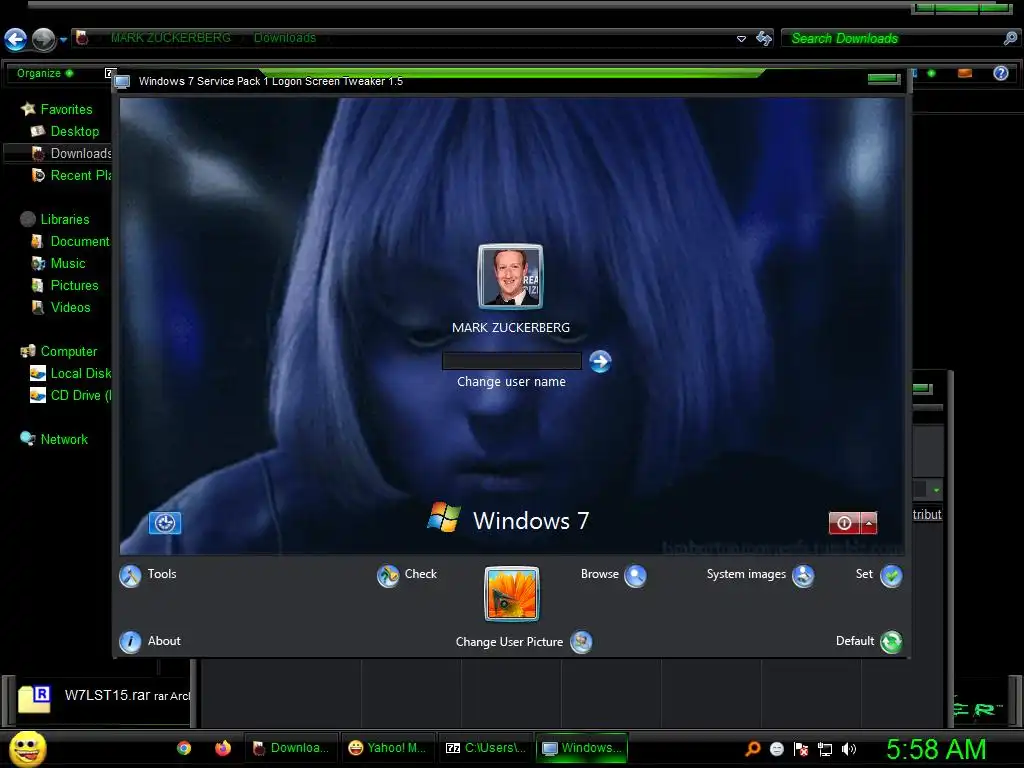Screen dimensions: 1024x768
Task: Click the Explorer help question-mark icon
Action: click(x=1000, y=73)
